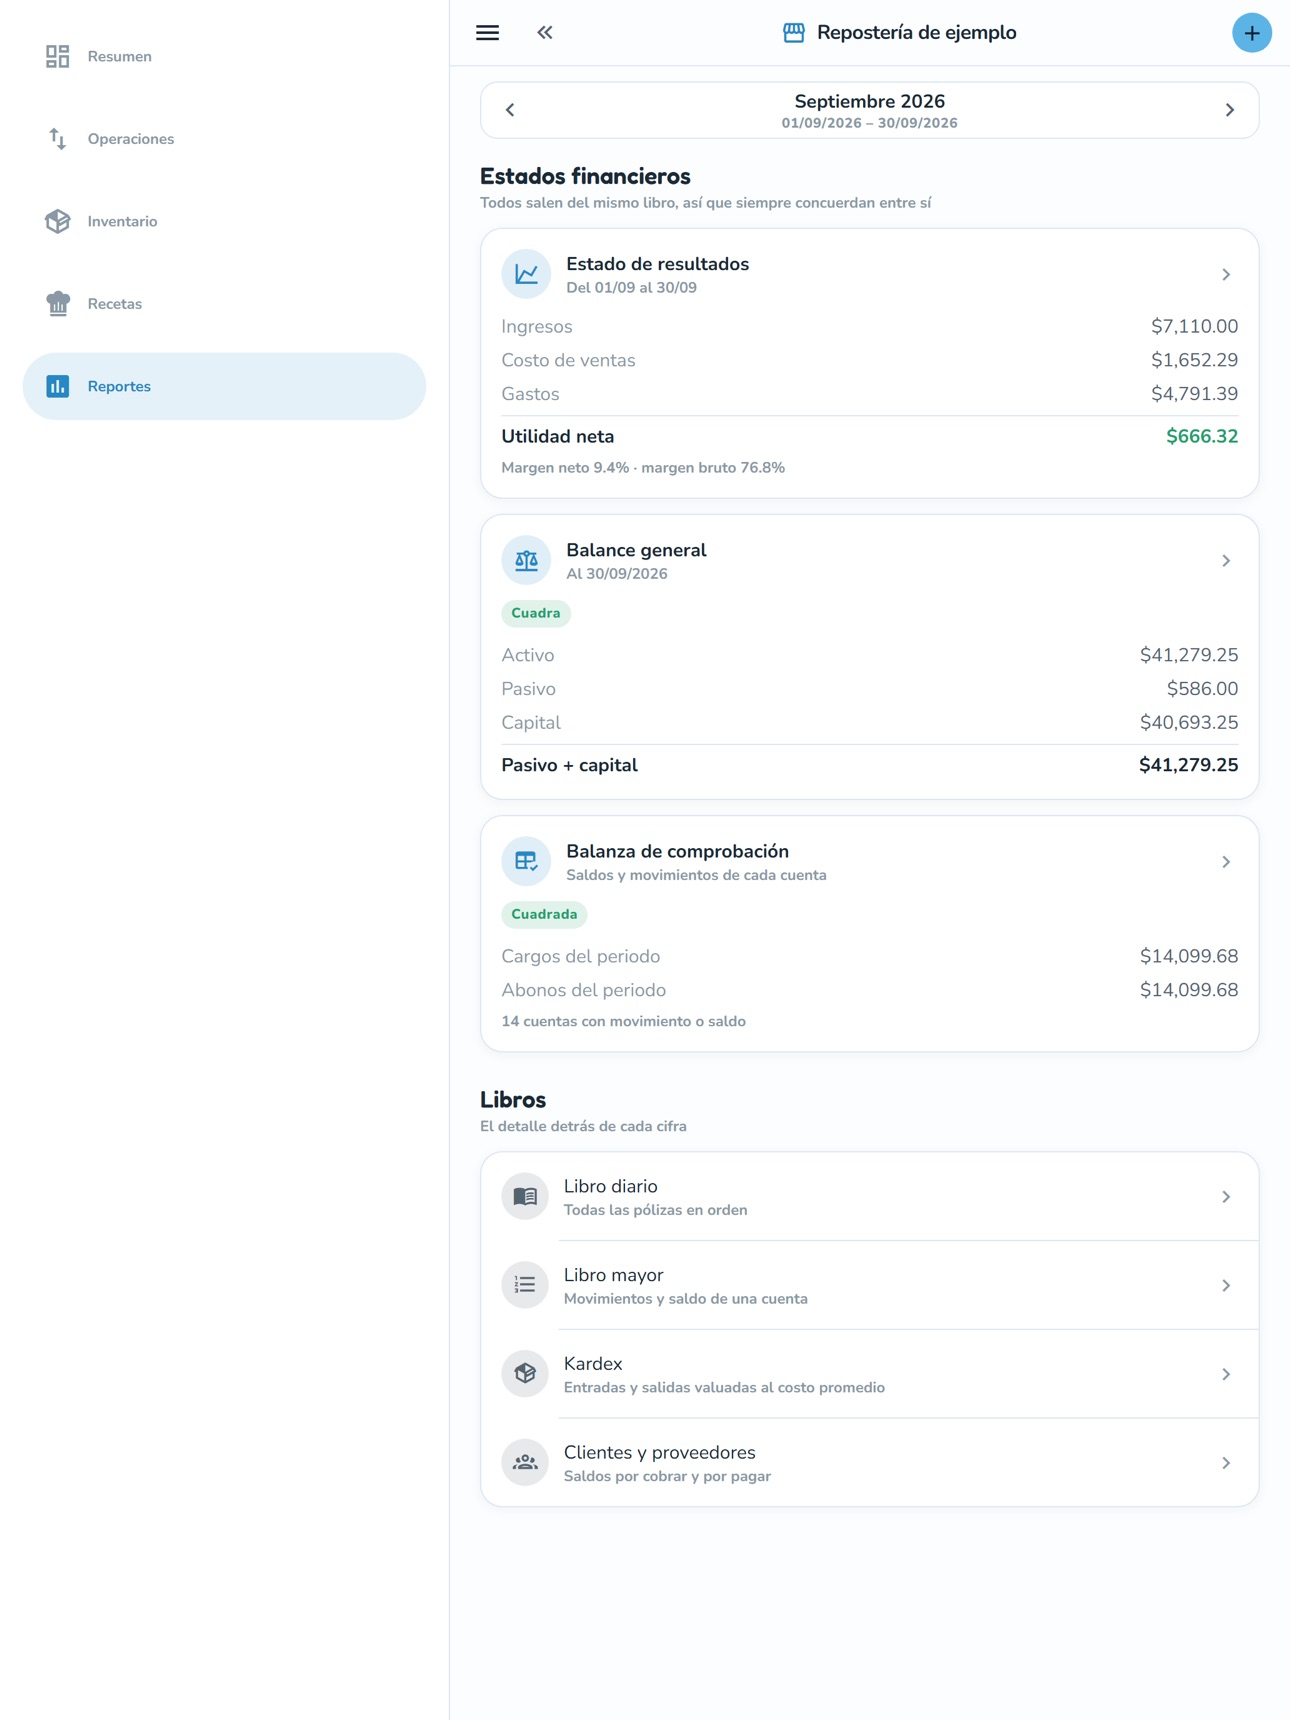Open Libro diario via its chevron

pos(1226,1197)
